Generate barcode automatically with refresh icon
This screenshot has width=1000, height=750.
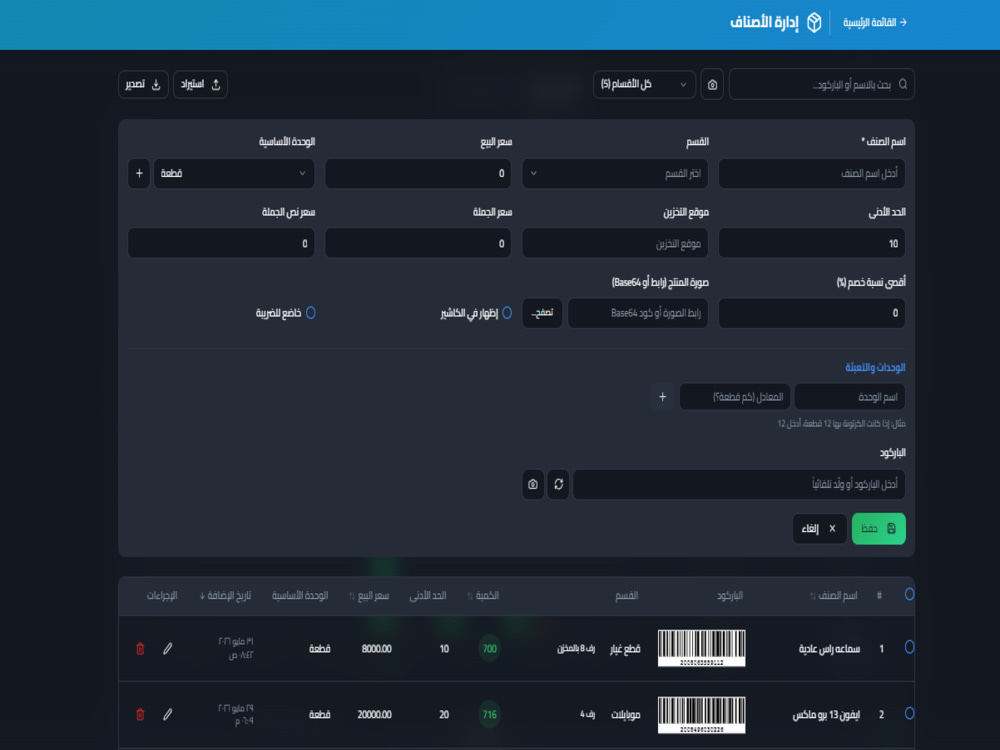click(x=558, y=484)
